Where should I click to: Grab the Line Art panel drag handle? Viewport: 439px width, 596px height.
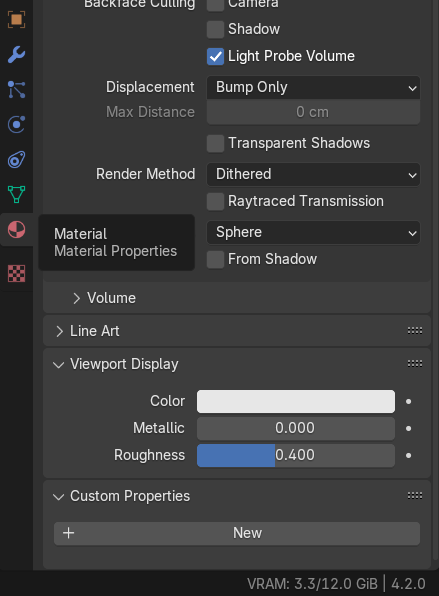[415, 331]
